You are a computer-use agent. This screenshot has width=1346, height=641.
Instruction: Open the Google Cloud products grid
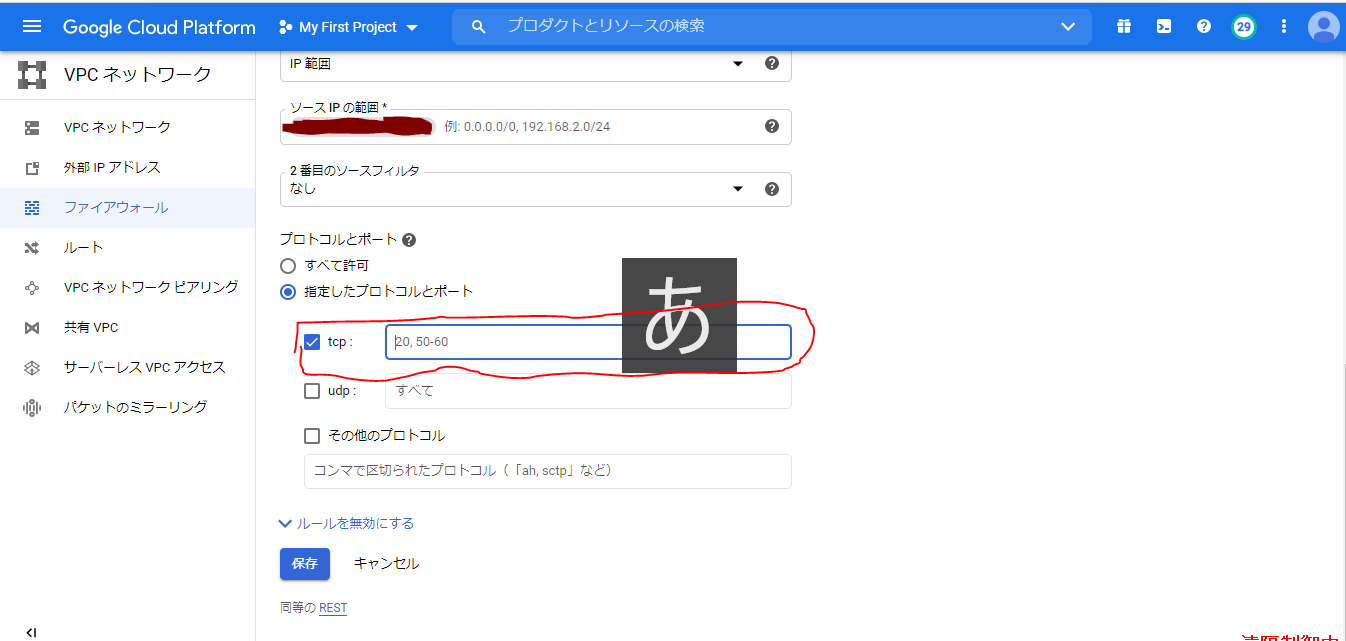(x=1123, y=26)
